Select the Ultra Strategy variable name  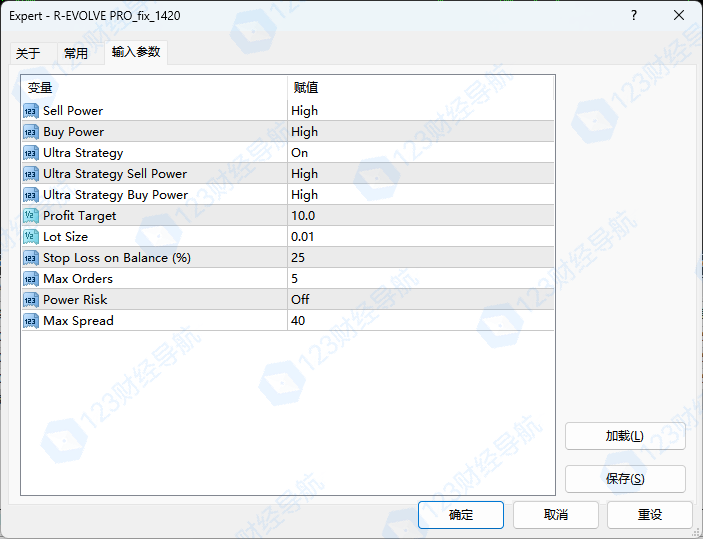click(83, 153)
